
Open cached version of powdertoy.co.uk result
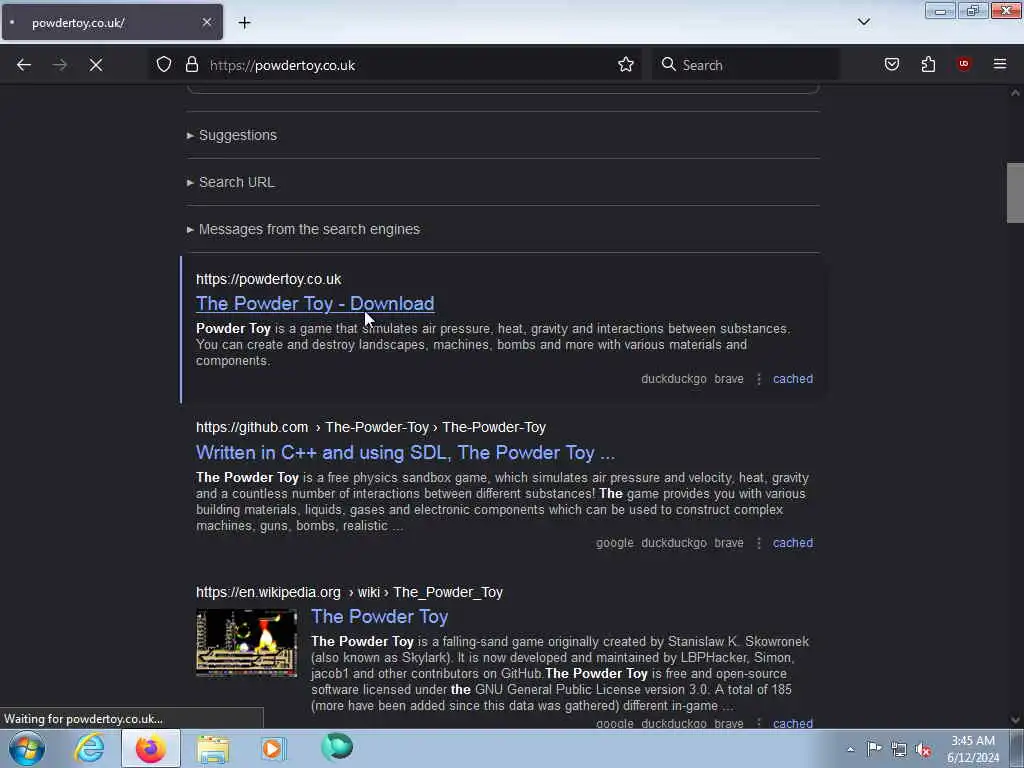[x=793, y=379]
